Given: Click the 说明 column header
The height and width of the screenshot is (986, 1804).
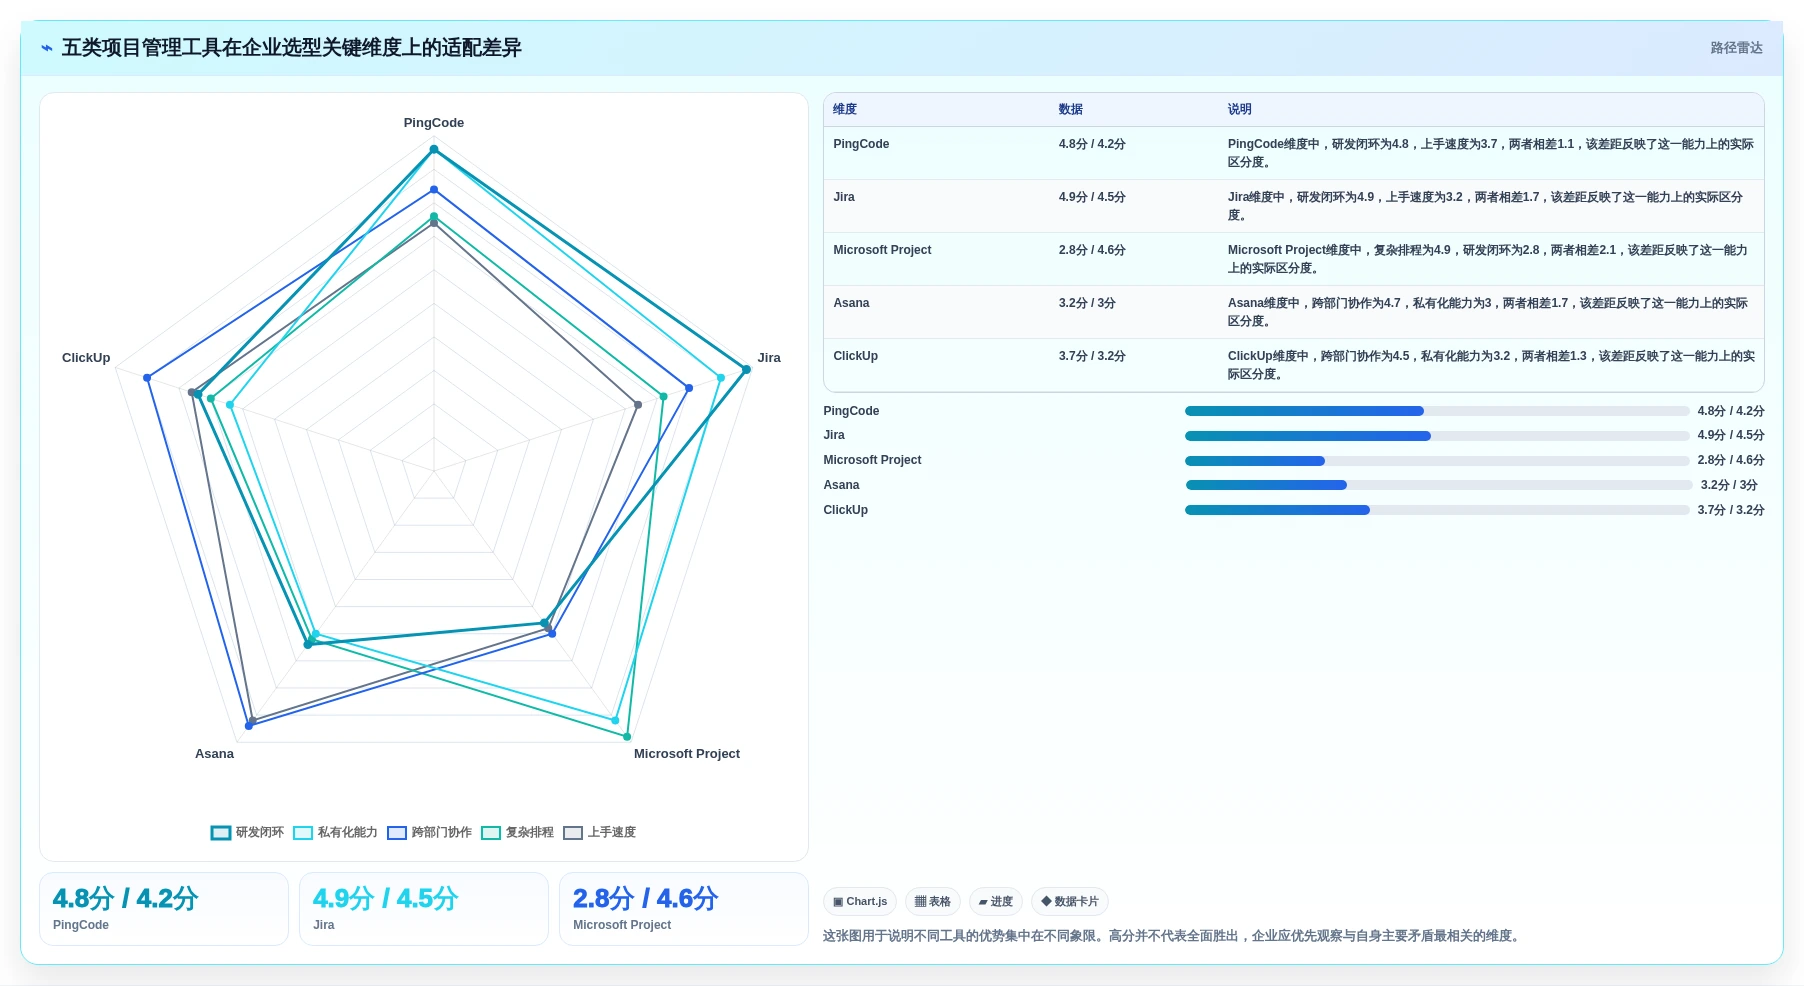Looking at the screenshot, I should [1240, 109].
